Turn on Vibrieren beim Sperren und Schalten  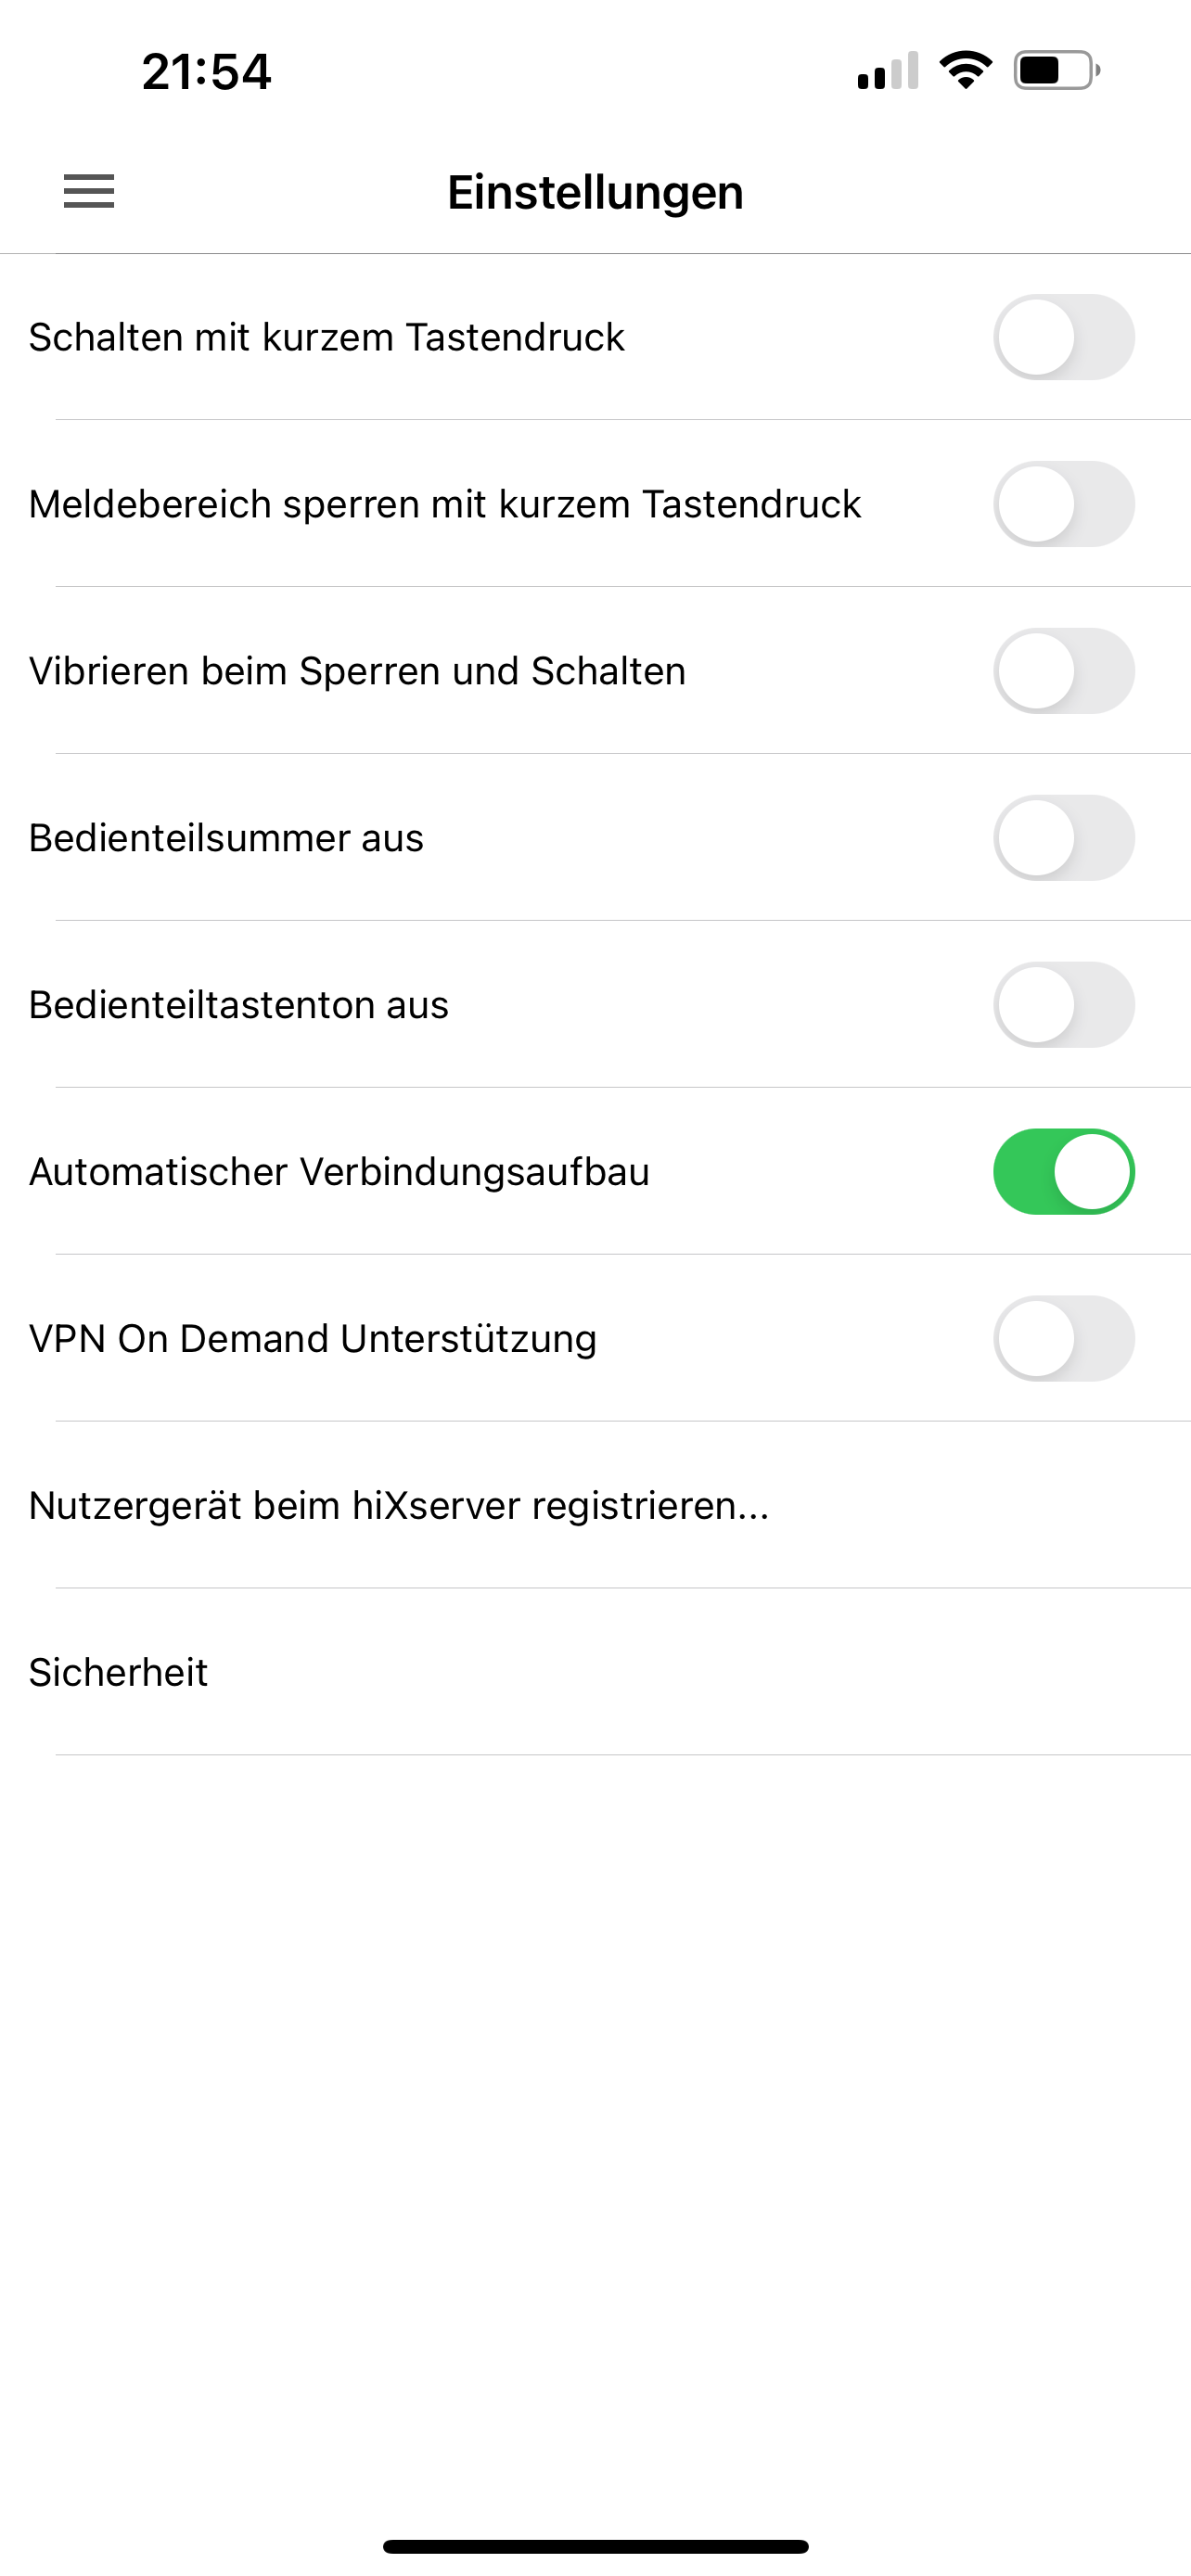point(1063,671)
